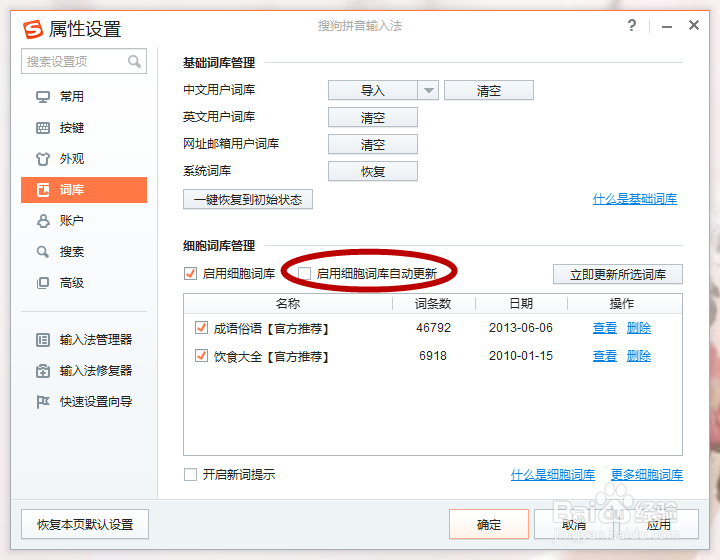Click 查看 for 成语俗语 dictionary

[x=605, y=328]
